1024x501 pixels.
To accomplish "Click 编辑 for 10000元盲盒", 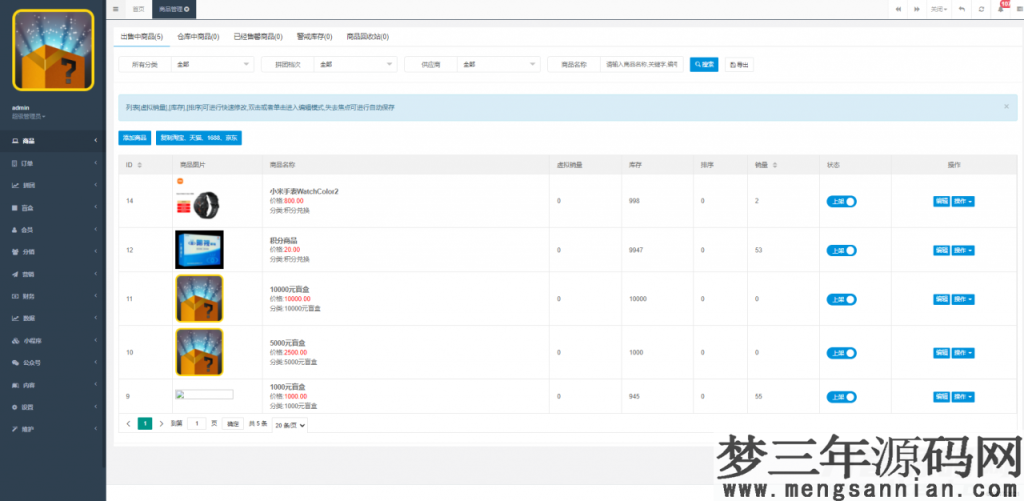I will coord(941,299).
